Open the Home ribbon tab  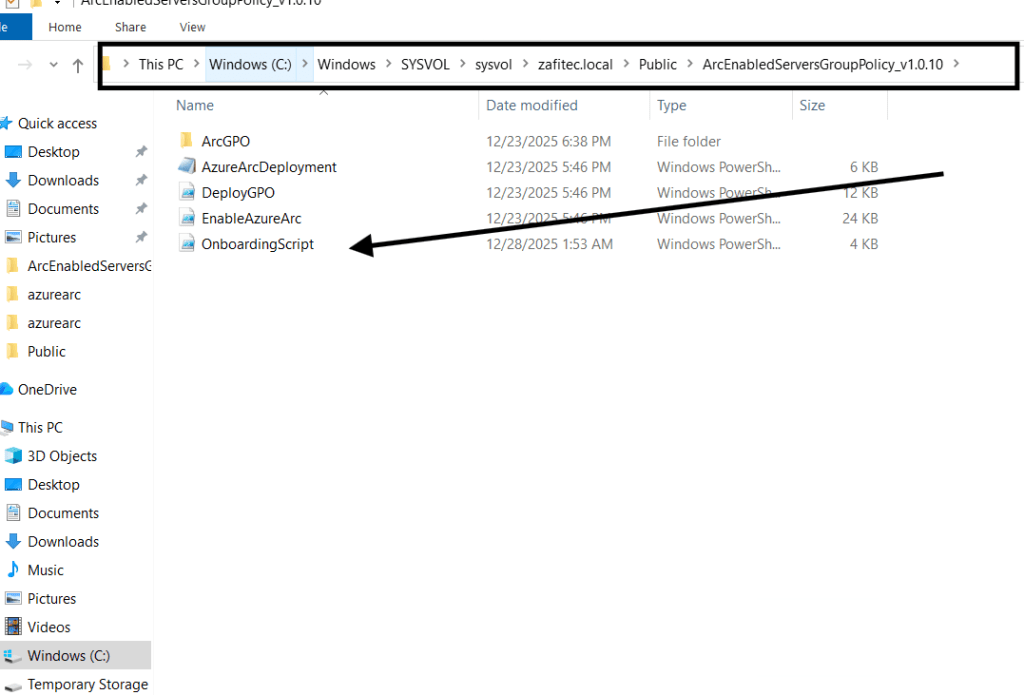click(x=65, y=27)
